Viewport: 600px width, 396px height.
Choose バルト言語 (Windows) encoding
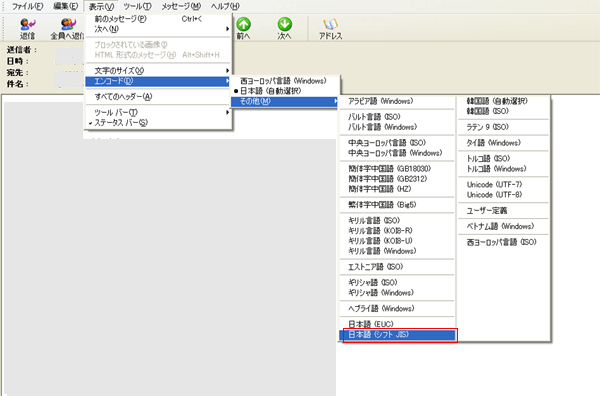coord(397,127)
